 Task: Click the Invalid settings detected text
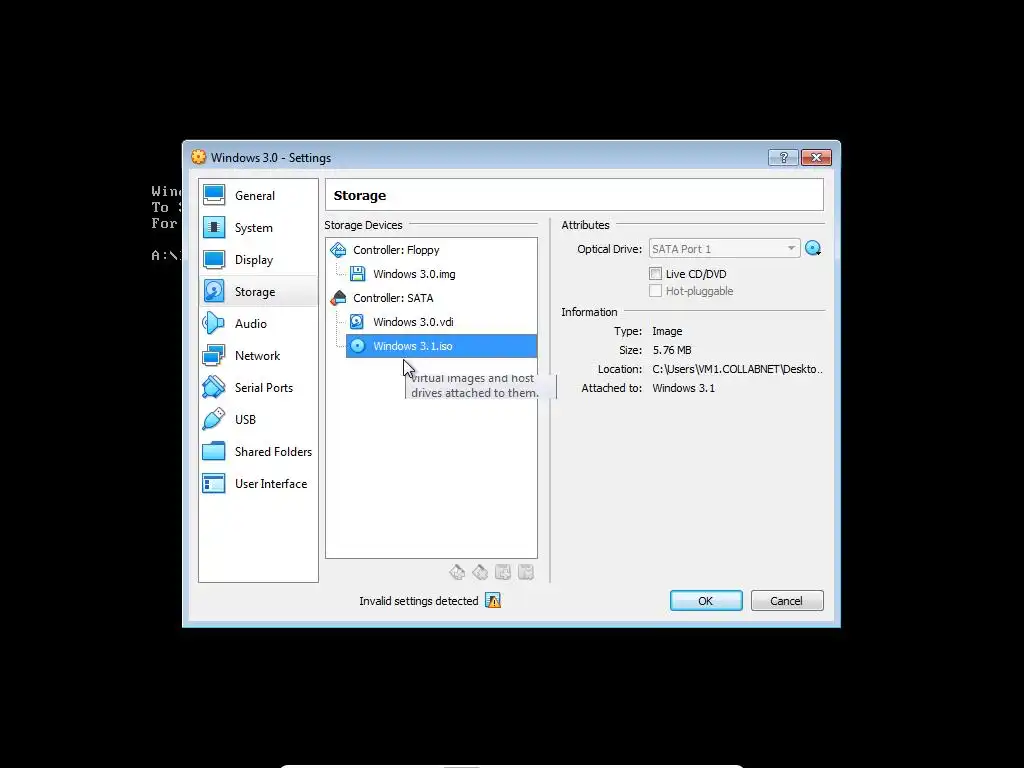pos(419,601)
